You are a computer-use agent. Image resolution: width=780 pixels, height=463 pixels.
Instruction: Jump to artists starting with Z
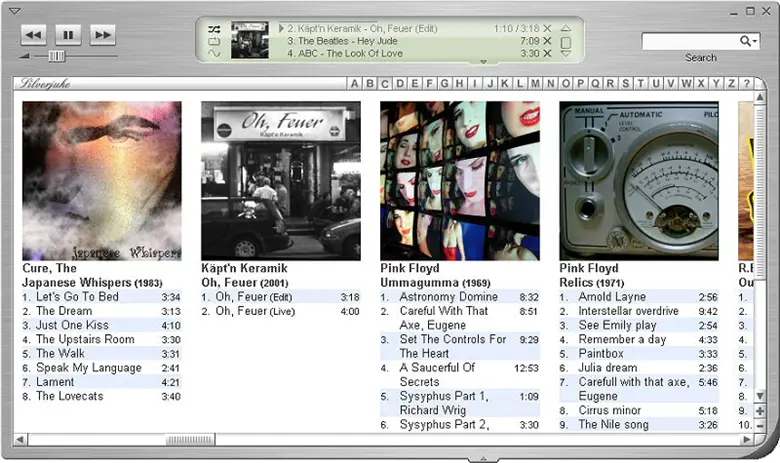(731, 83)
